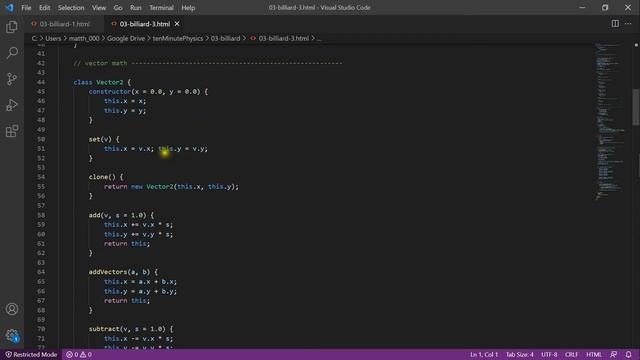Screen dimensions: 640x360
Task: Open the Search view icon
Action: click(x=12, y=53)
